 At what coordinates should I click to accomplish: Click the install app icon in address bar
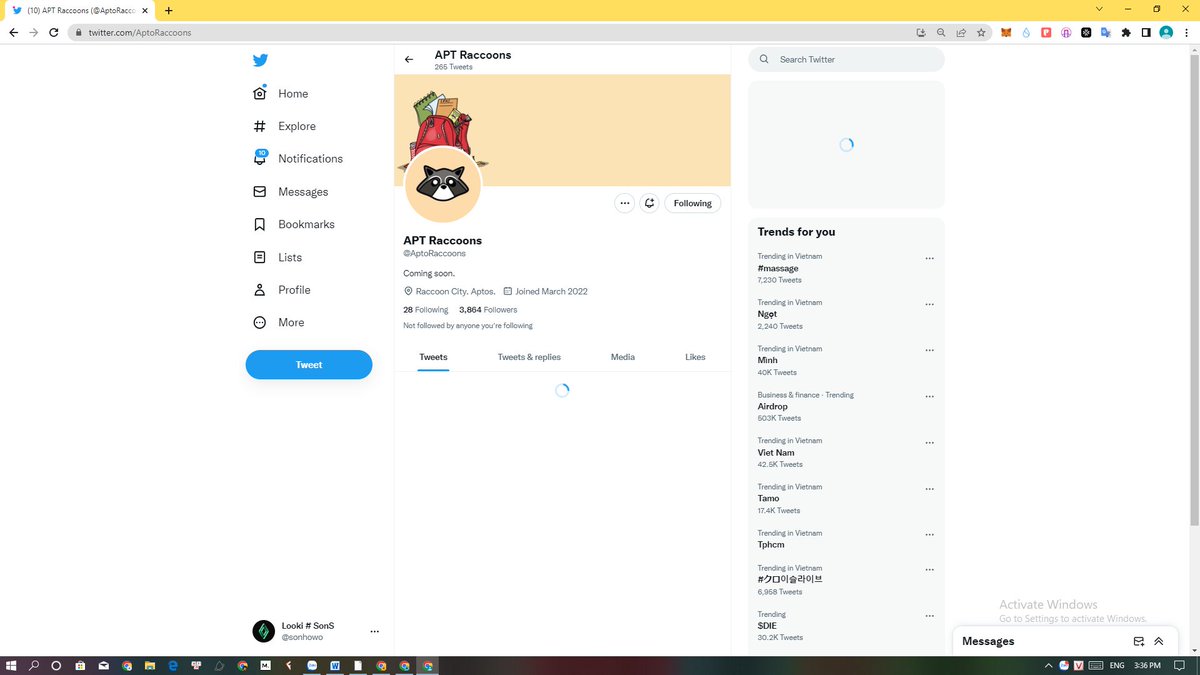pyautogui.click(x=921, y=32)
